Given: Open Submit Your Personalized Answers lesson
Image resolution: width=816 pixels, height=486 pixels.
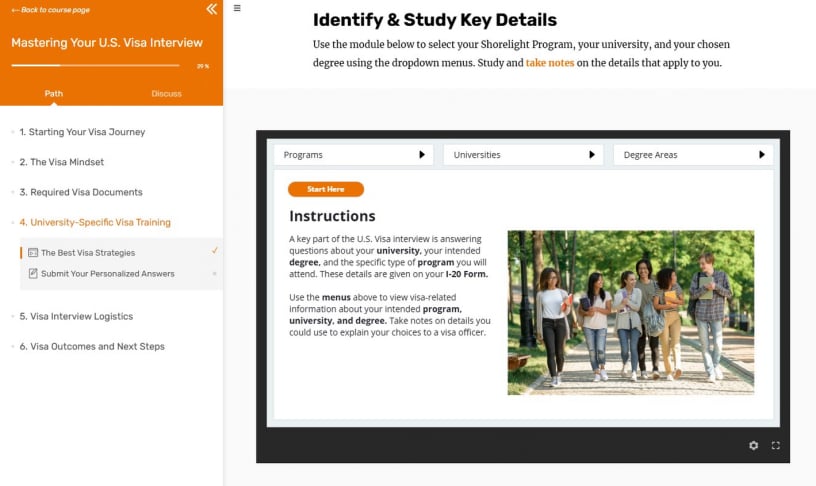Looking at the screenshot, I should (108, 274).
